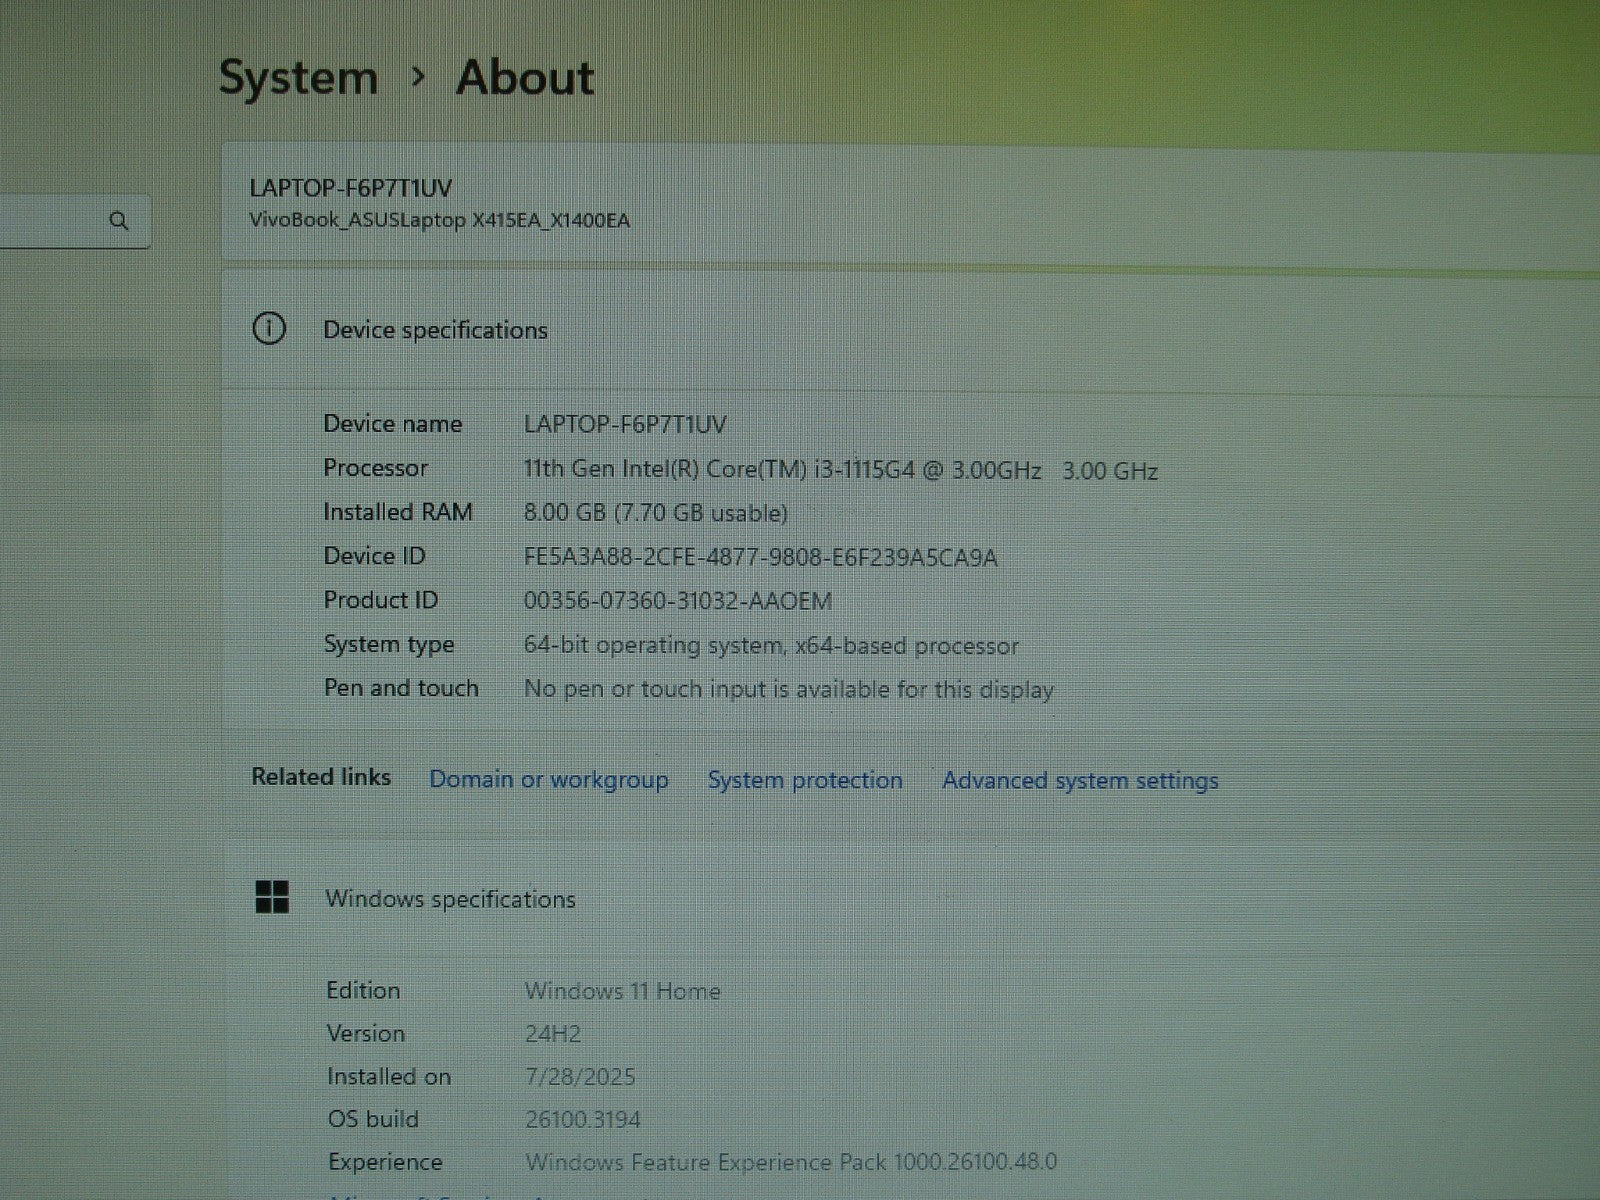Collapse the Device specifications section
The width and height of the screenshot is (1600, 1200).
click(x=435, y=330)
